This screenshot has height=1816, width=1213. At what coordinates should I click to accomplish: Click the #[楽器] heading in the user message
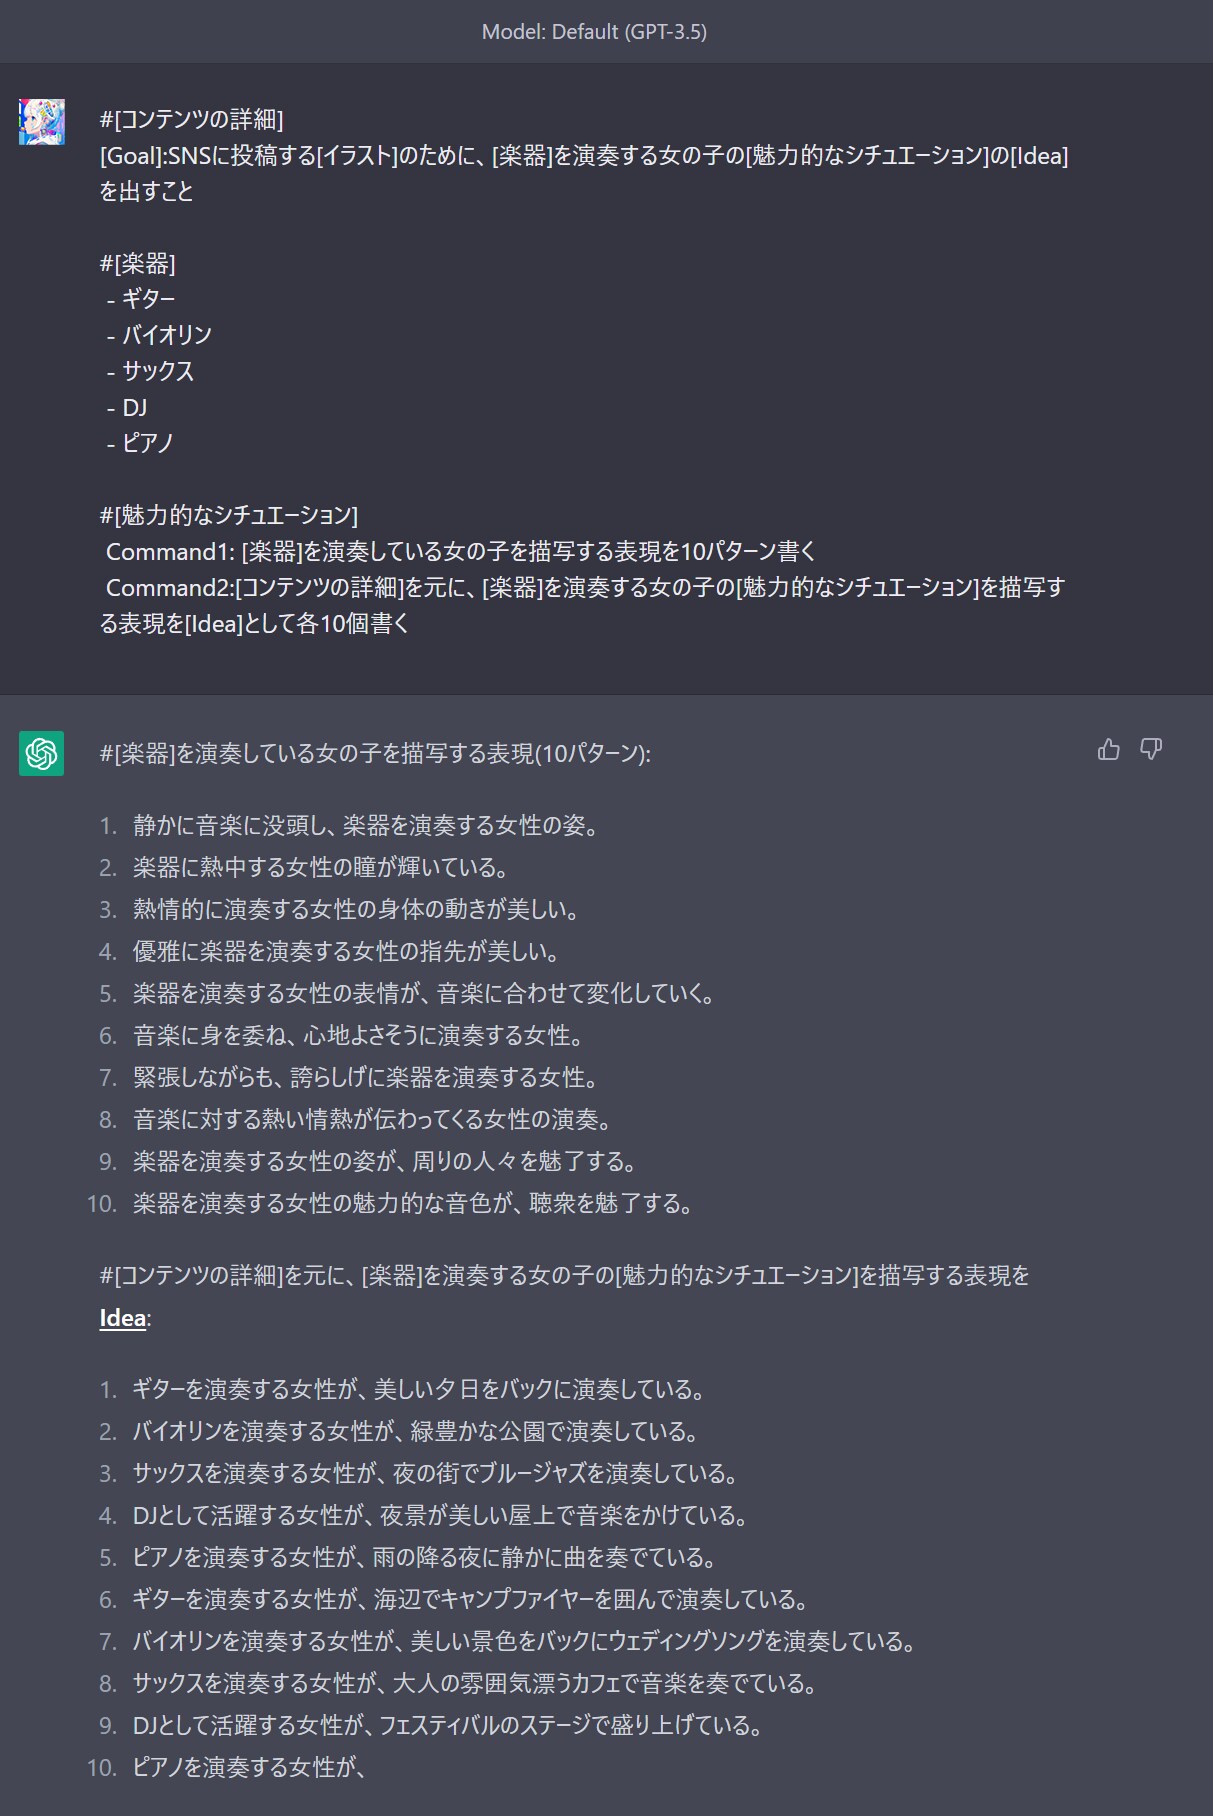[137, 264]
